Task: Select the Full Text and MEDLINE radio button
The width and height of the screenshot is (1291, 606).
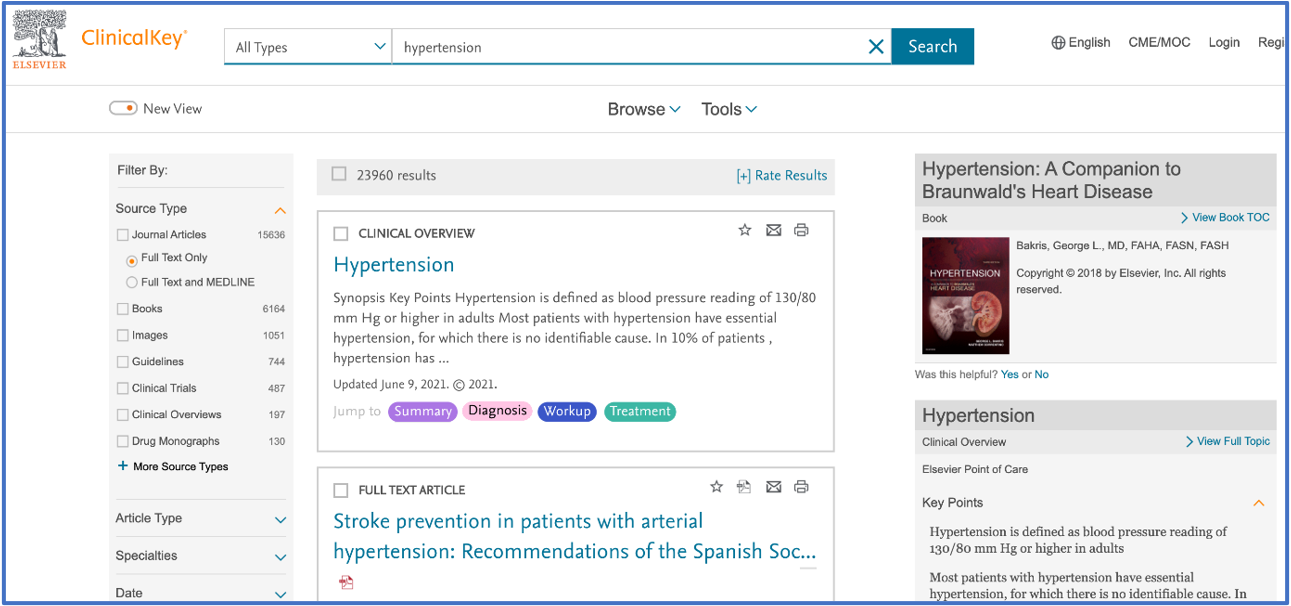Action: [x=132, y=283]
